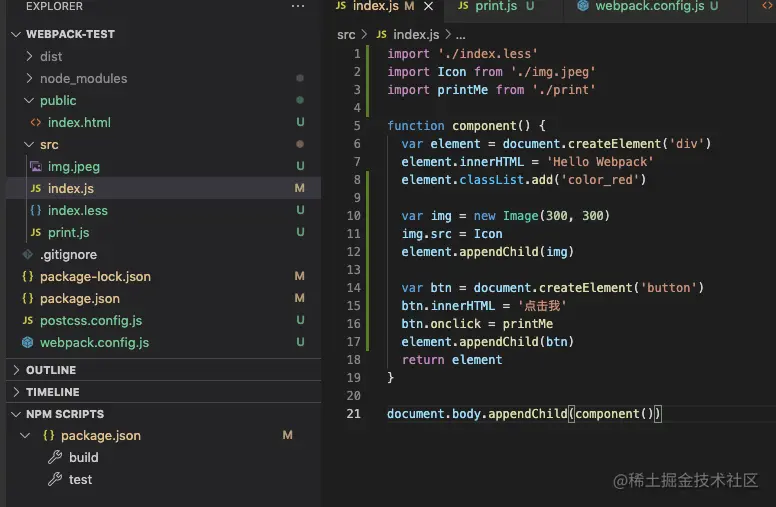This screenshot has height=507, width=776.
Task: Click JS icon in print.js tab
Action: (463, 5)
